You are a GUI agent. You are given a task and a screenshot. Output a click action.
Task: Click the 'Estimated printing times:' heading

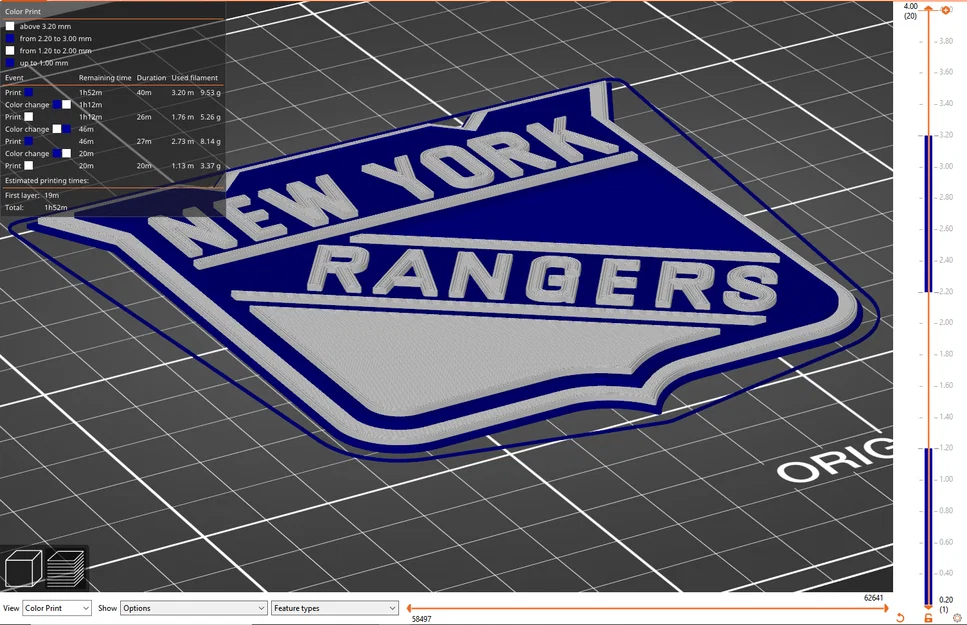pyautogui.click(x=47, y=181)
